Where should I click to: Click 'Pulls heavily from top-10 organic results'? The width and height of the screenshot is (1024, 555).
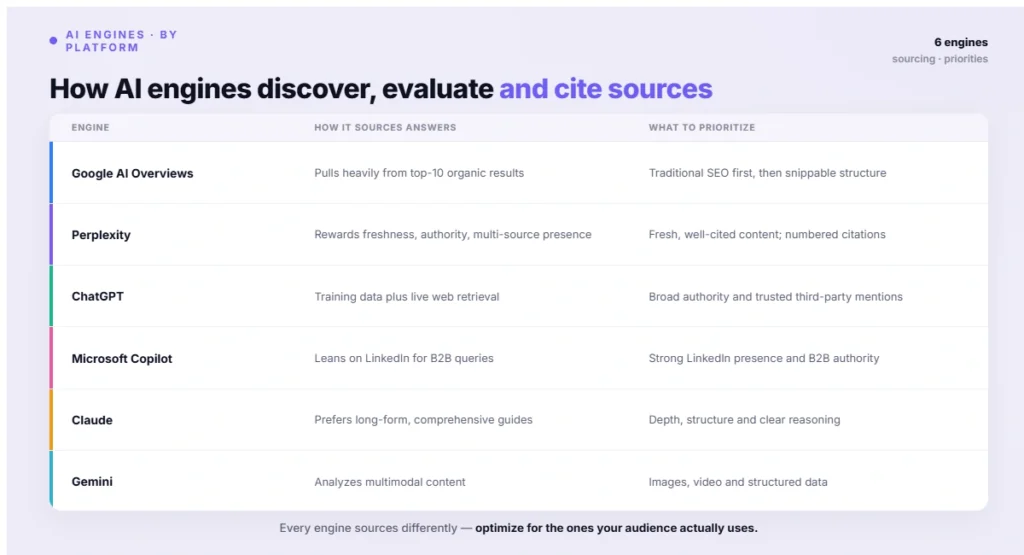pos(419,173)
